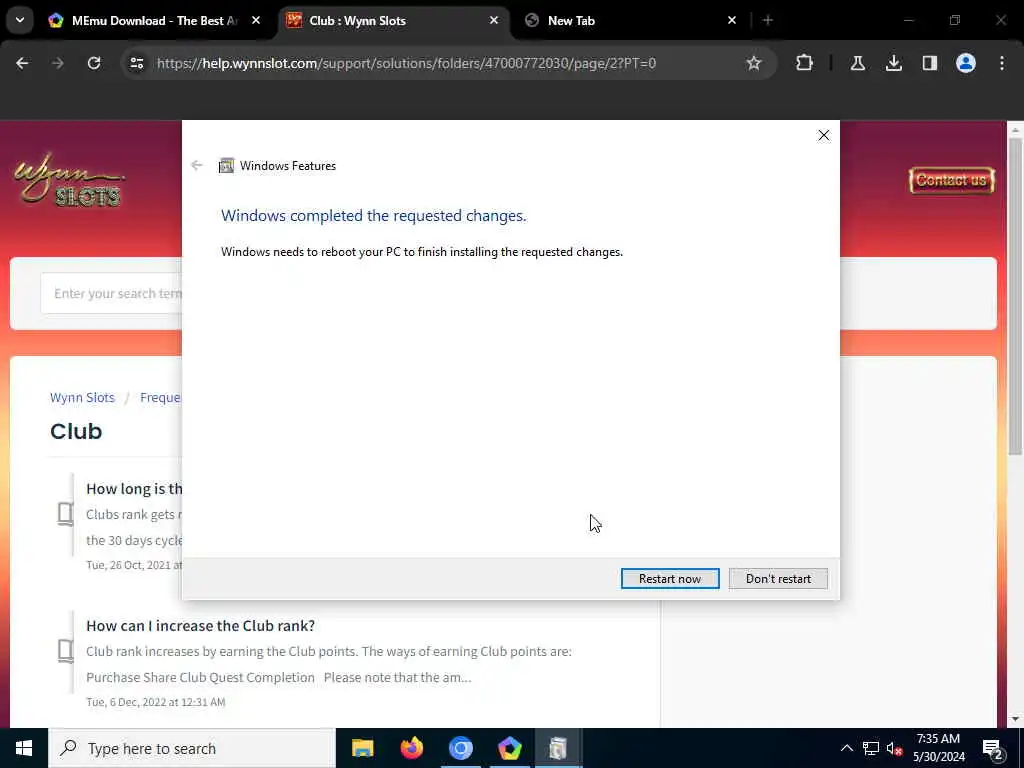The height and width of the screenshot is (768, 1024).
Task: Open MEmu app from the taskbar
Action: point(509,748)
